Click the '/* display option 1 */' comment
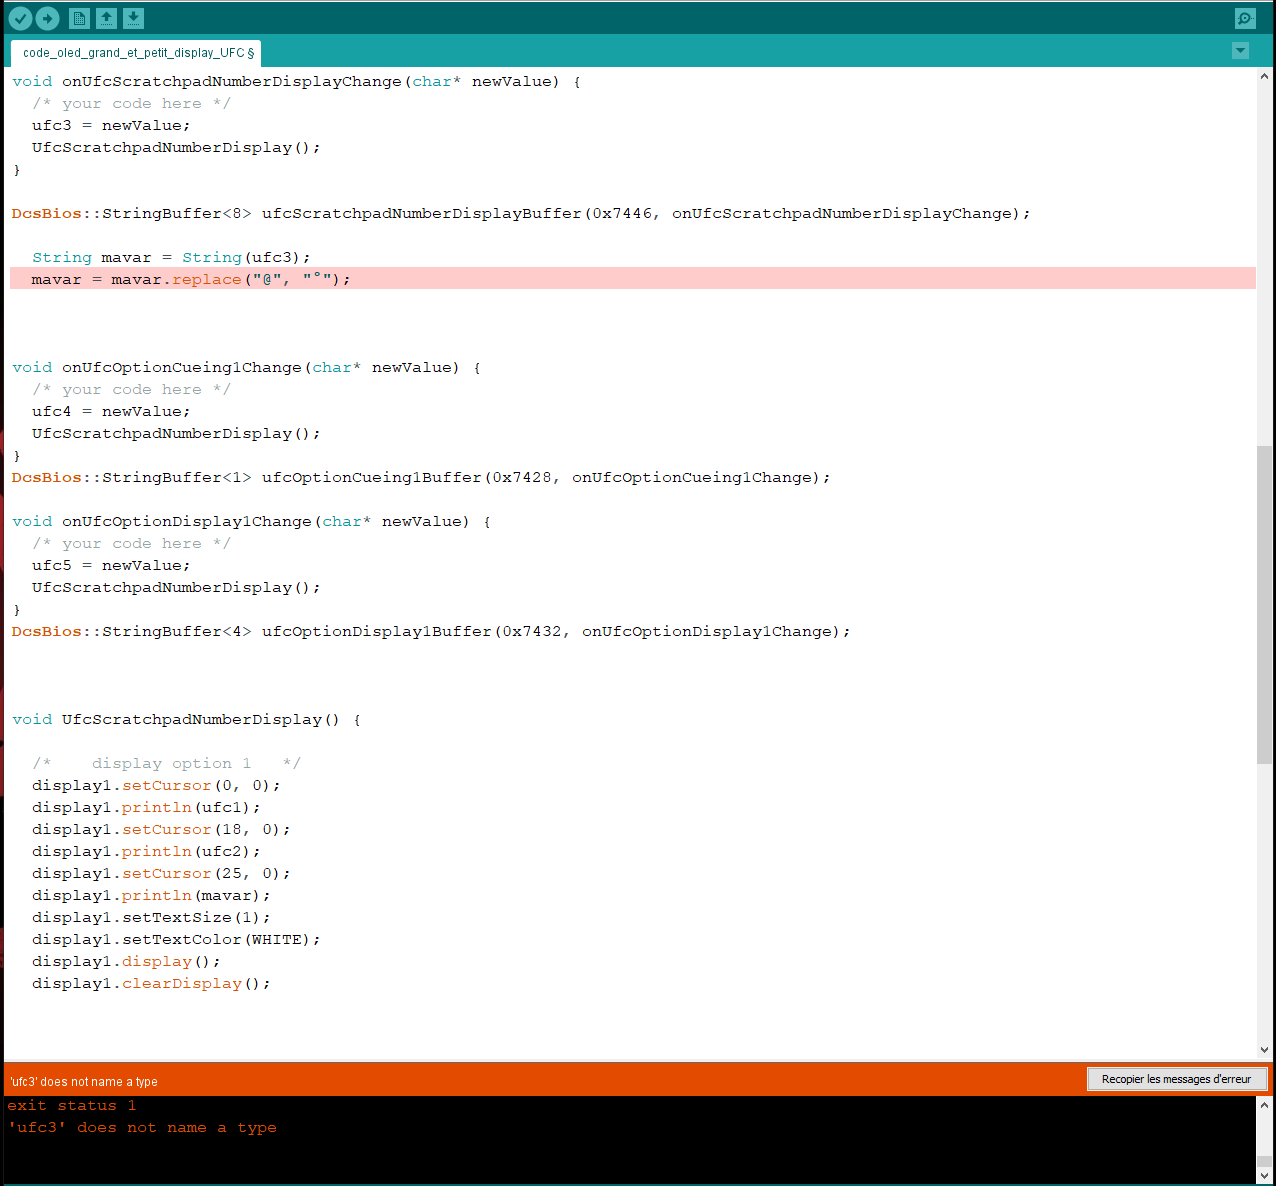Screen dimensions: 1277x1187 click(x=166, y=764)
